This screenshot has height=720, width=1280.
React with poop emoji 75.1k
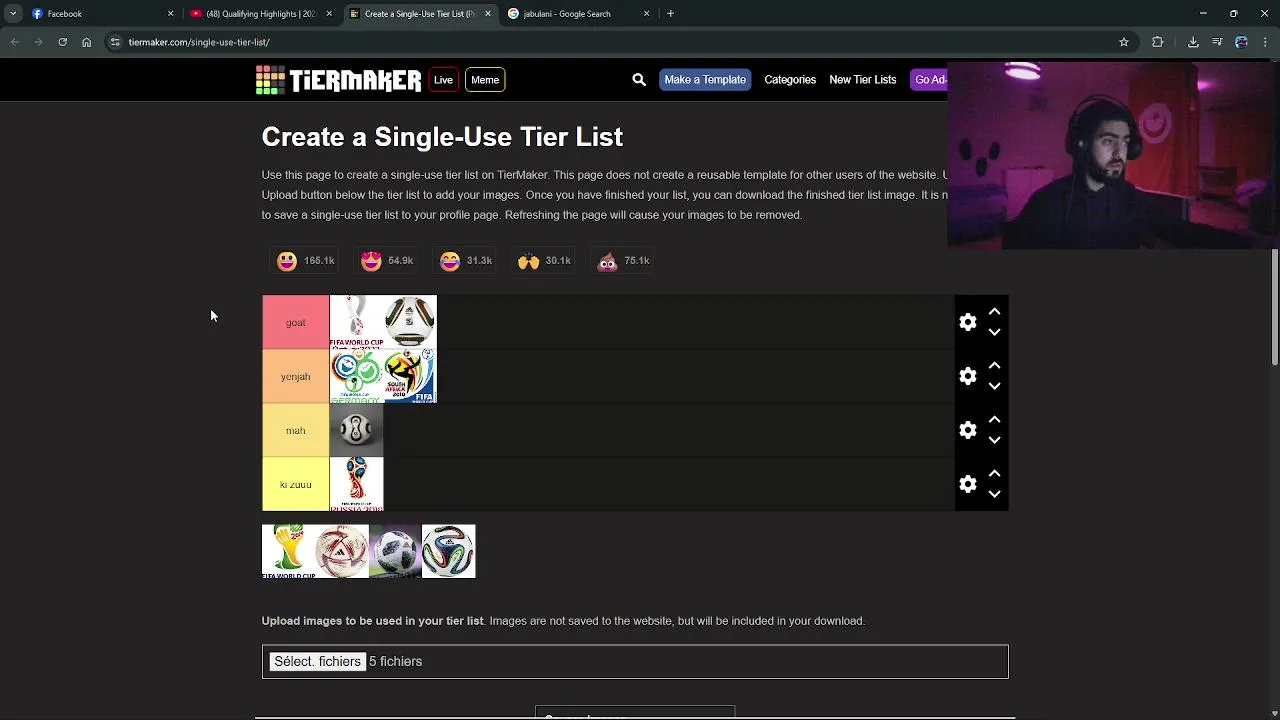[624, 261]
